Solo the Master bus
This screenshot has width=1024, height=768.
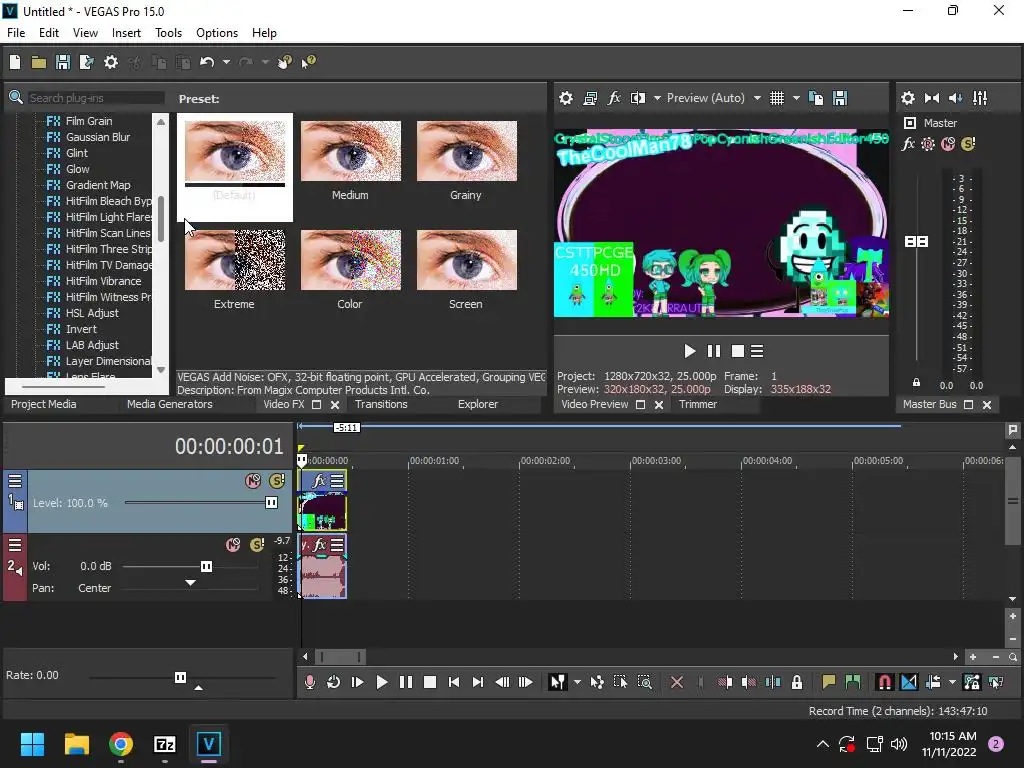coord(968,144)
